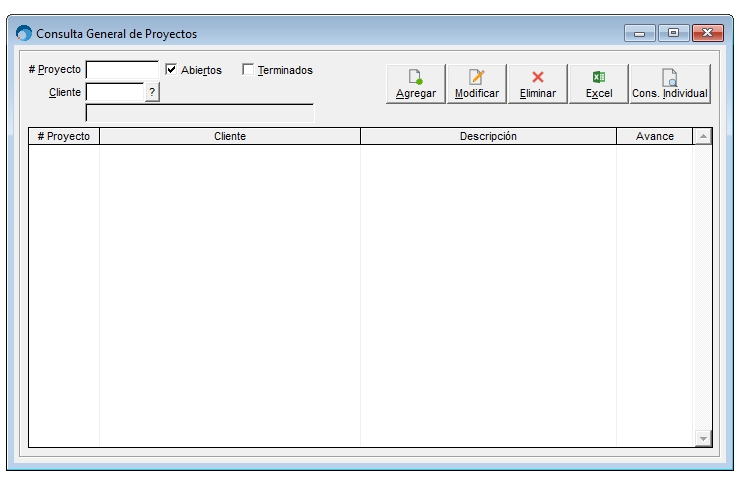
Task: Select the Avance column header
Action: tap(654, 136)
